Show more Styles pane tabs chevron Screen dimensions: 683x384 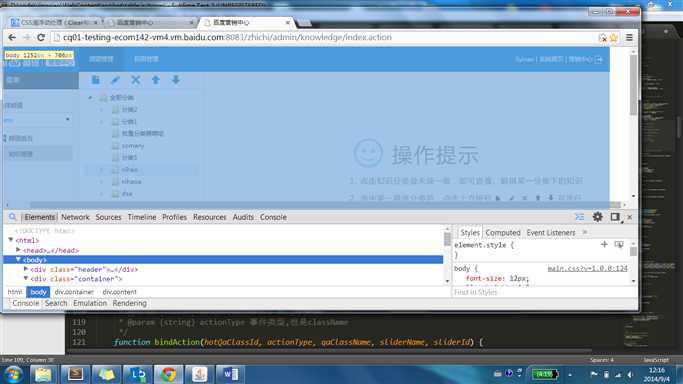pyautogui.click(x=585, y=232)
